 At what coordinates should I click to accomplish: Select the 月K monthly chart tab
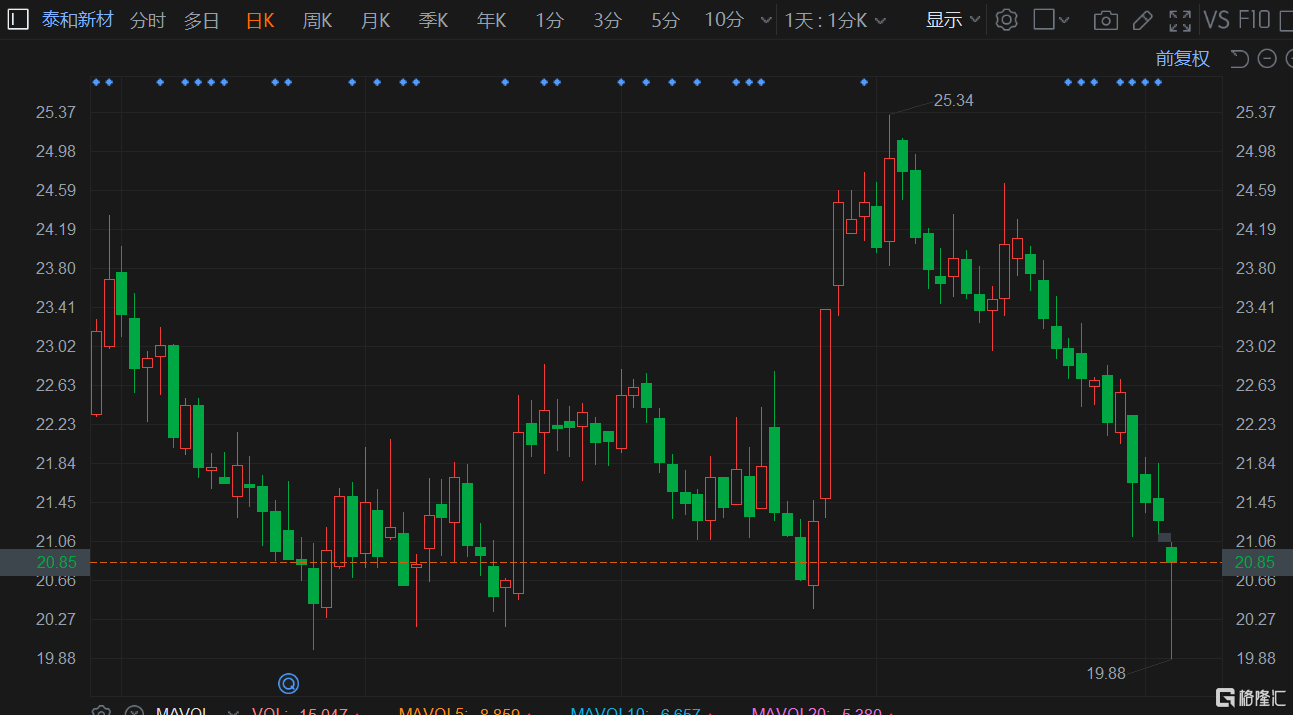(x=375, y=20)
